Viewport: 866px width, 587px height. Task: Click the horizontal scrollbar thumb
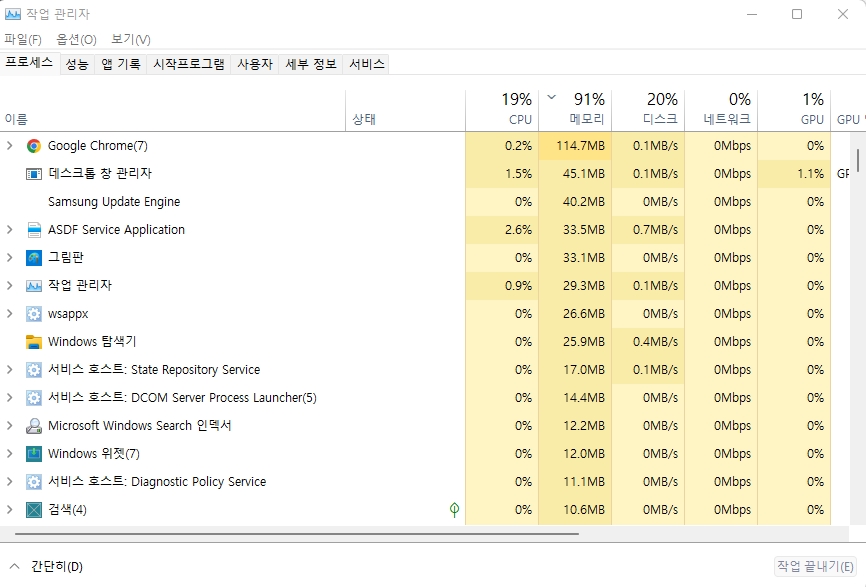(297, 534)
